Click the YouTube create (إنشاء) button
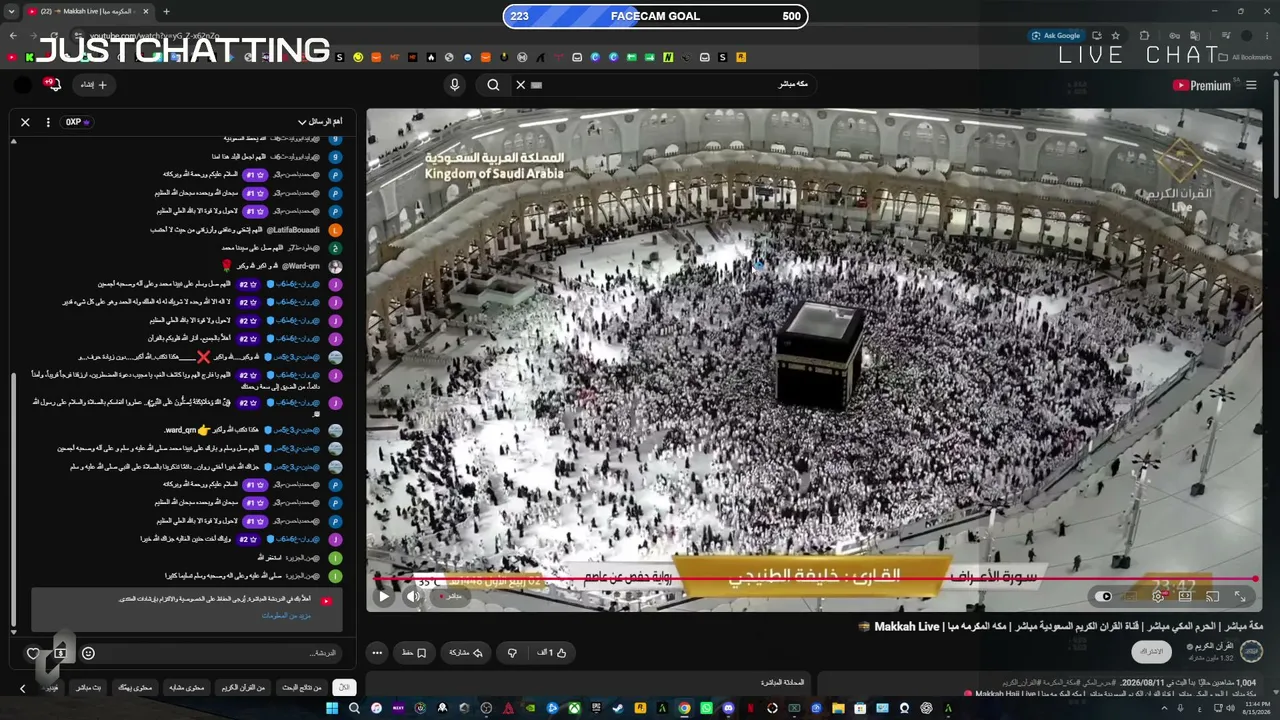The width and height of the screenshot is (1280, 720). (93, 85)
